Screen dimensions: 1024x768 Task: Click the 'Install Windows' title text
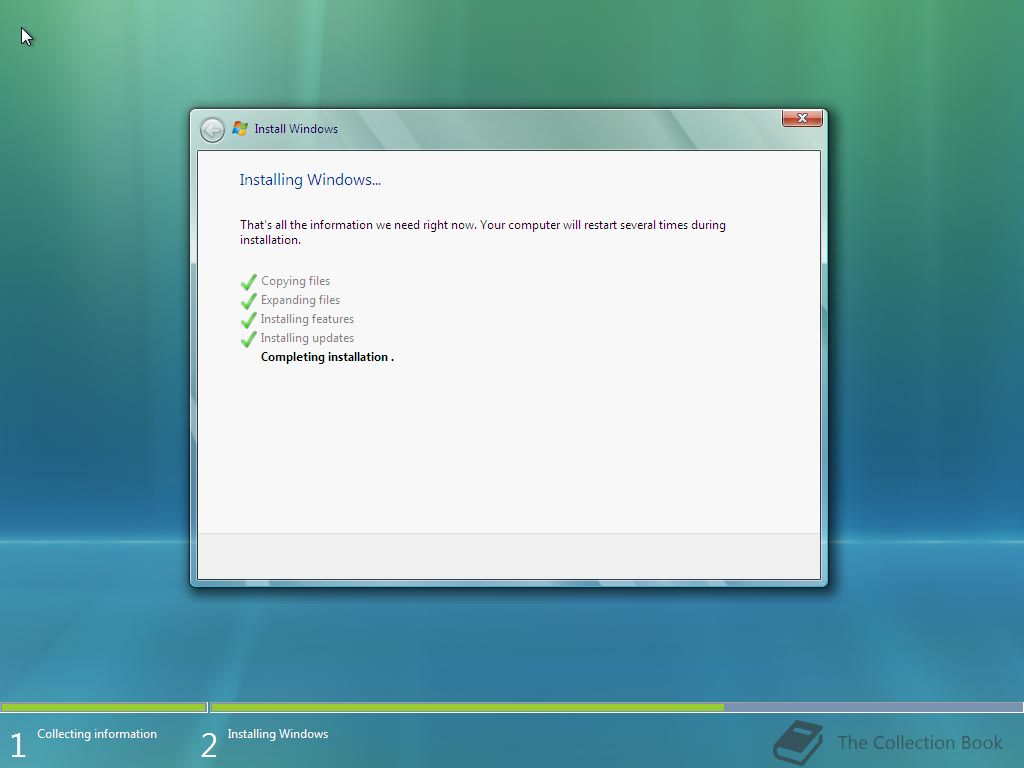296,129
